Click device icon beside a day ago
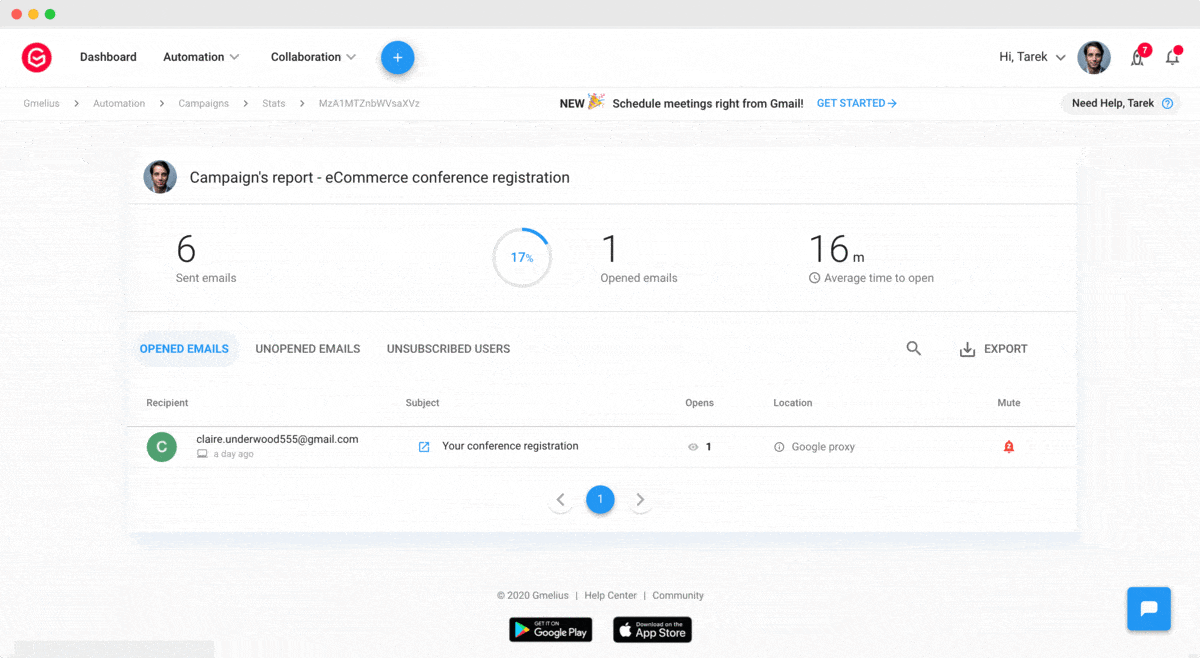Image resolution: width=1200 pixels, height=665 pixels. (202, 454)
